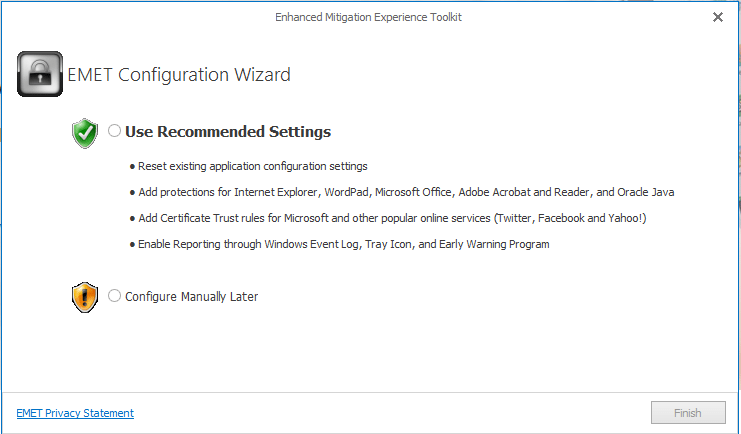Select the Configure Manually Later radio button
741x434 pixels.
[115, 296]
